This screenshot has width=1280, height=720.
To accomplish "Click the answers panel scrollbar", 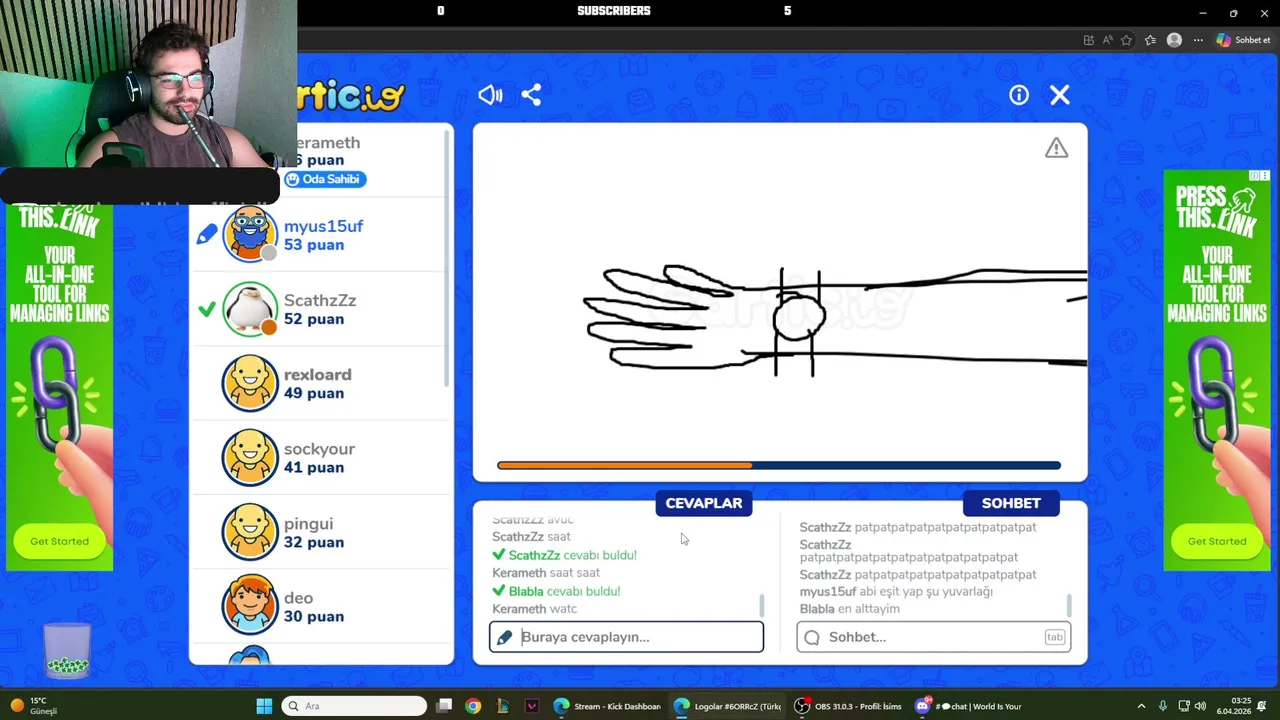I will pyautogui.click(x=762, y=605).
